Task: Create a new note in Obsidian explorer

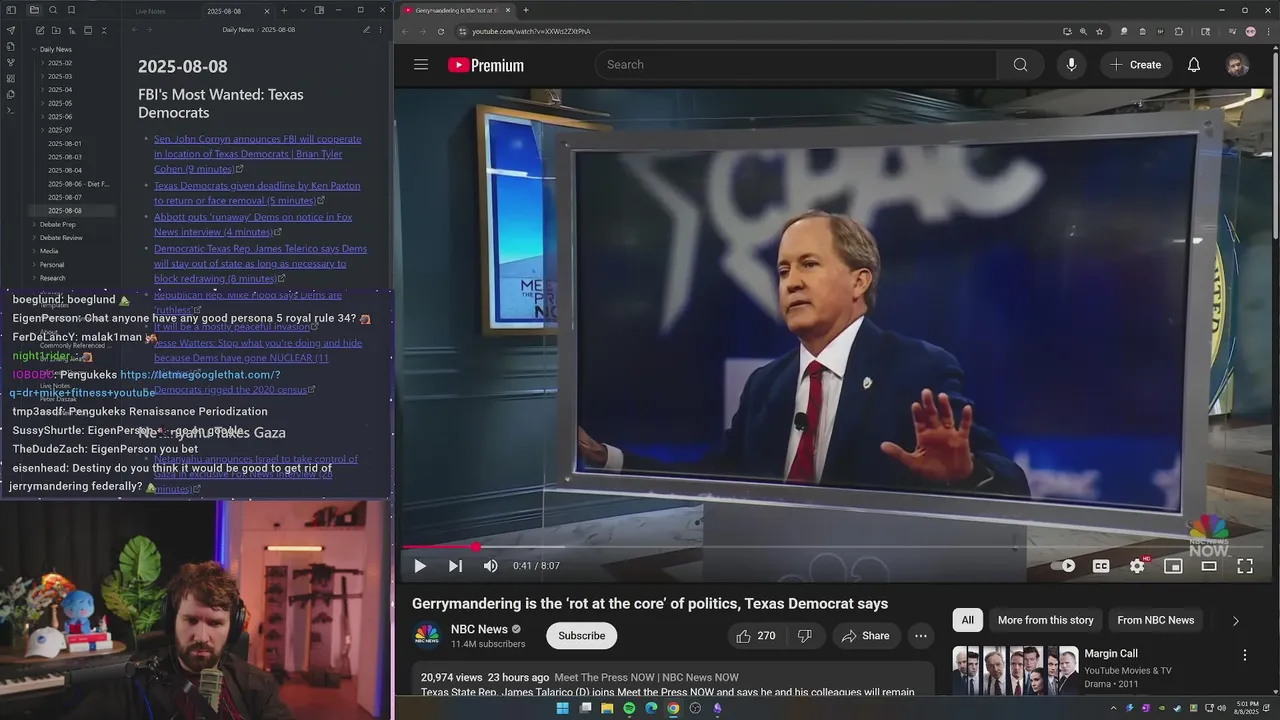Action: [39, 31]
